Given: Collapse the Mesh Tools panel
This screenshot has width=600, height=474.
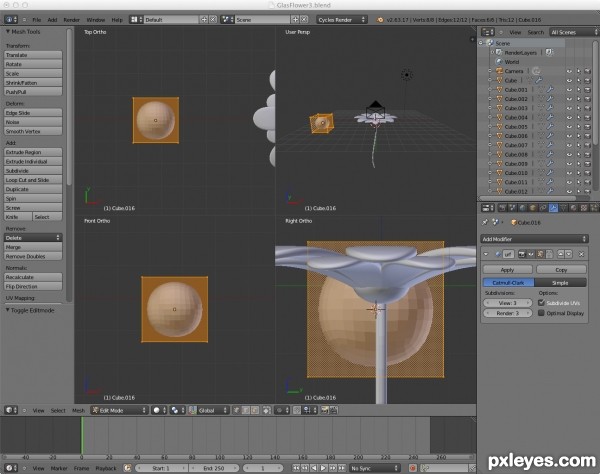Looking at the screenshot, I should (x=8, y=32).
